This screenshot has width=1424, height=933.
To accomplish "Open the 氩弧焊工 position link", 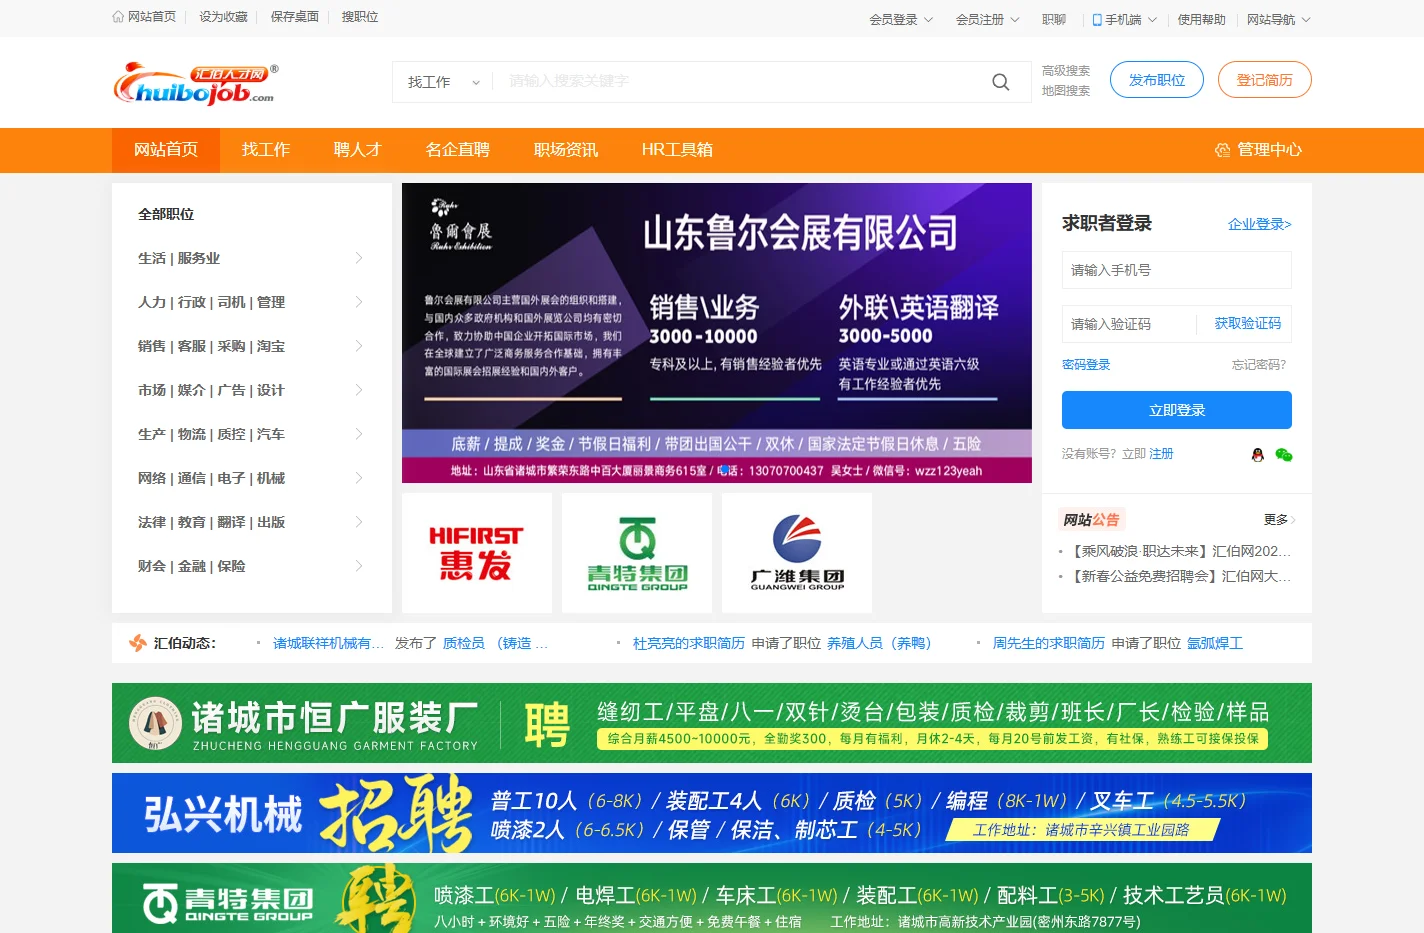I will click(1215, 643).
